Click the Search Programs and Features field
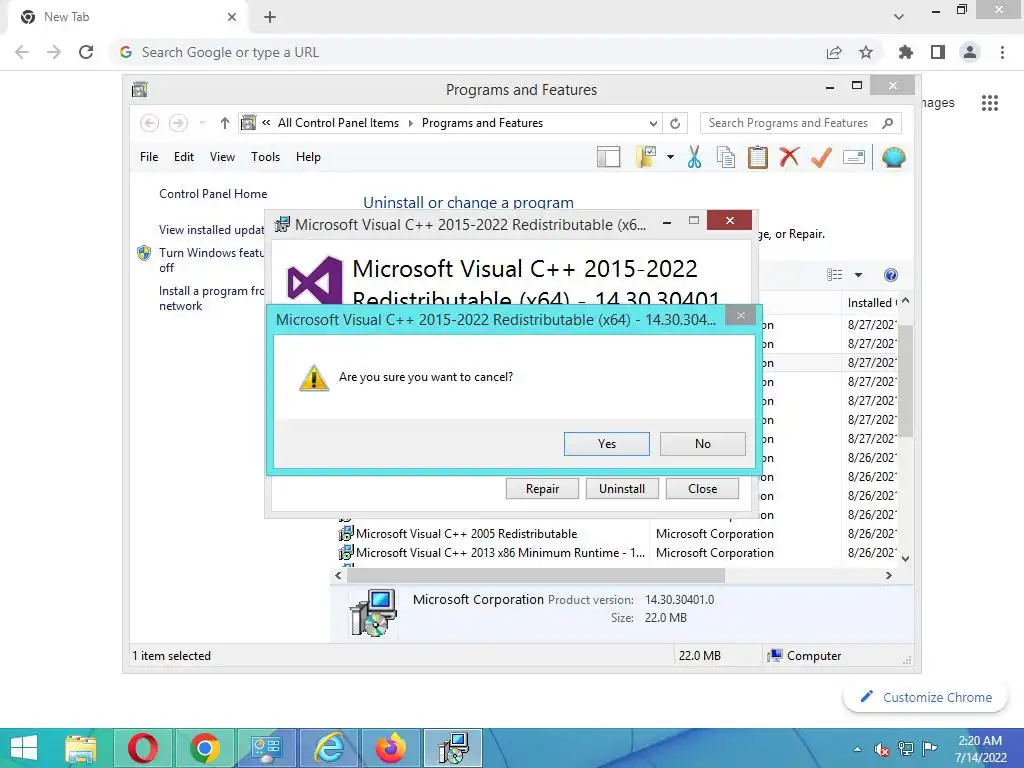1024x768 pixels. click(x=801, y=123)
